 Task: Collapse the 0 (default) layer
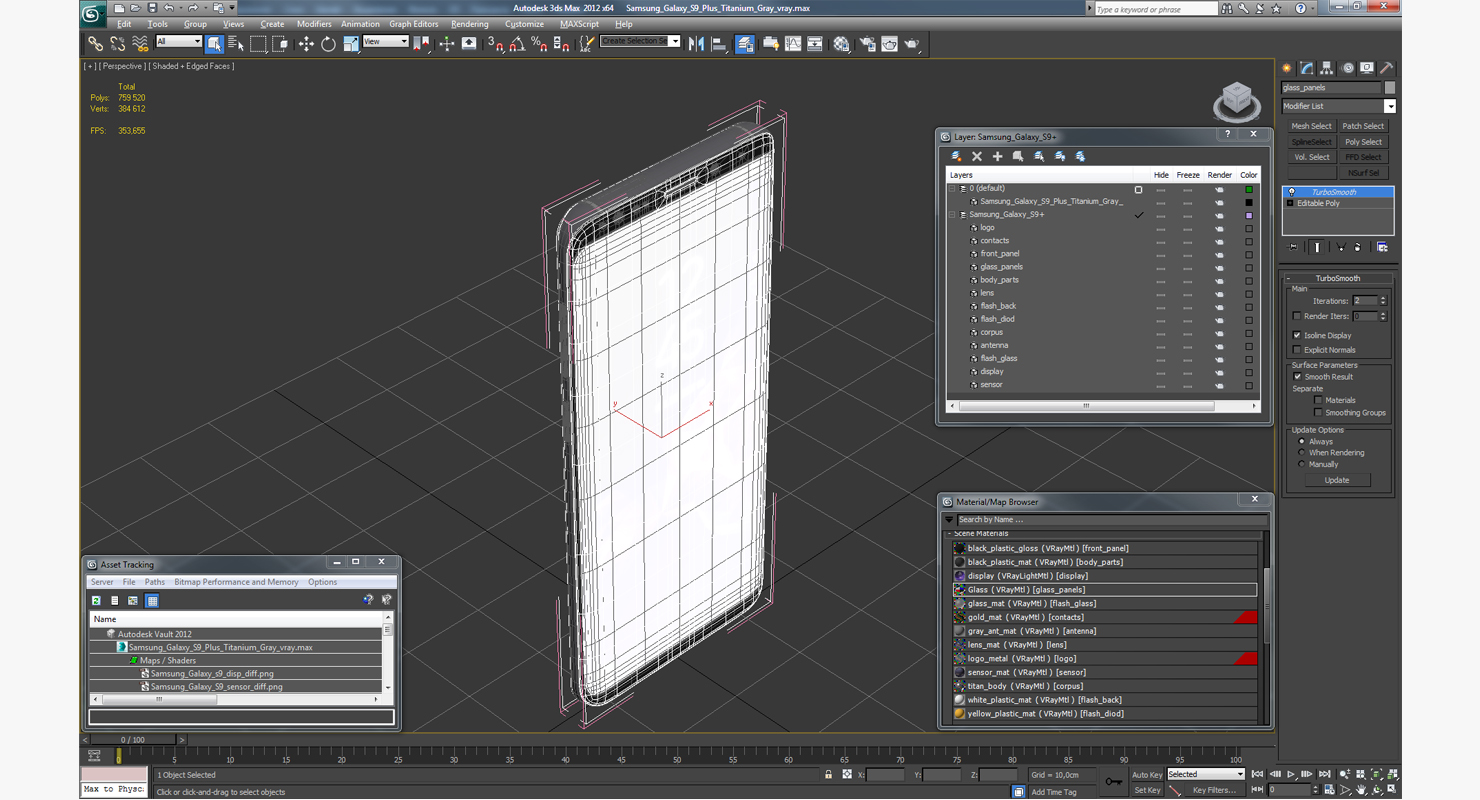952,189
